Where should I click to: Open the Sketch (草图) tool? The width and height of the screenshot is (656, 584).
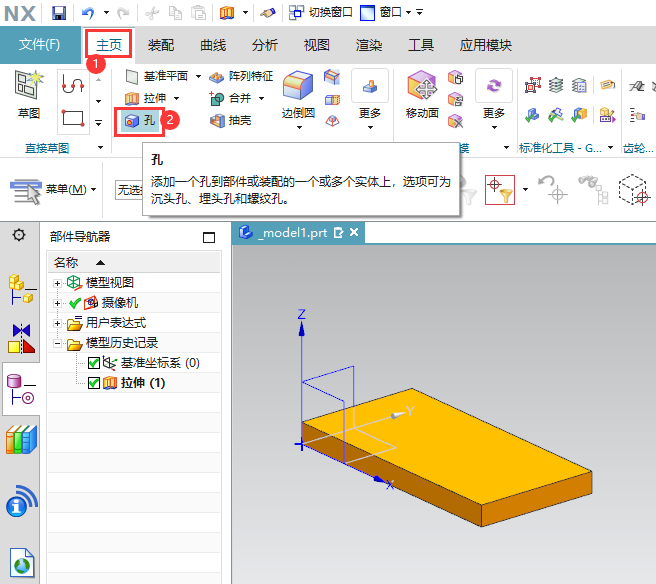pos(28,95)
